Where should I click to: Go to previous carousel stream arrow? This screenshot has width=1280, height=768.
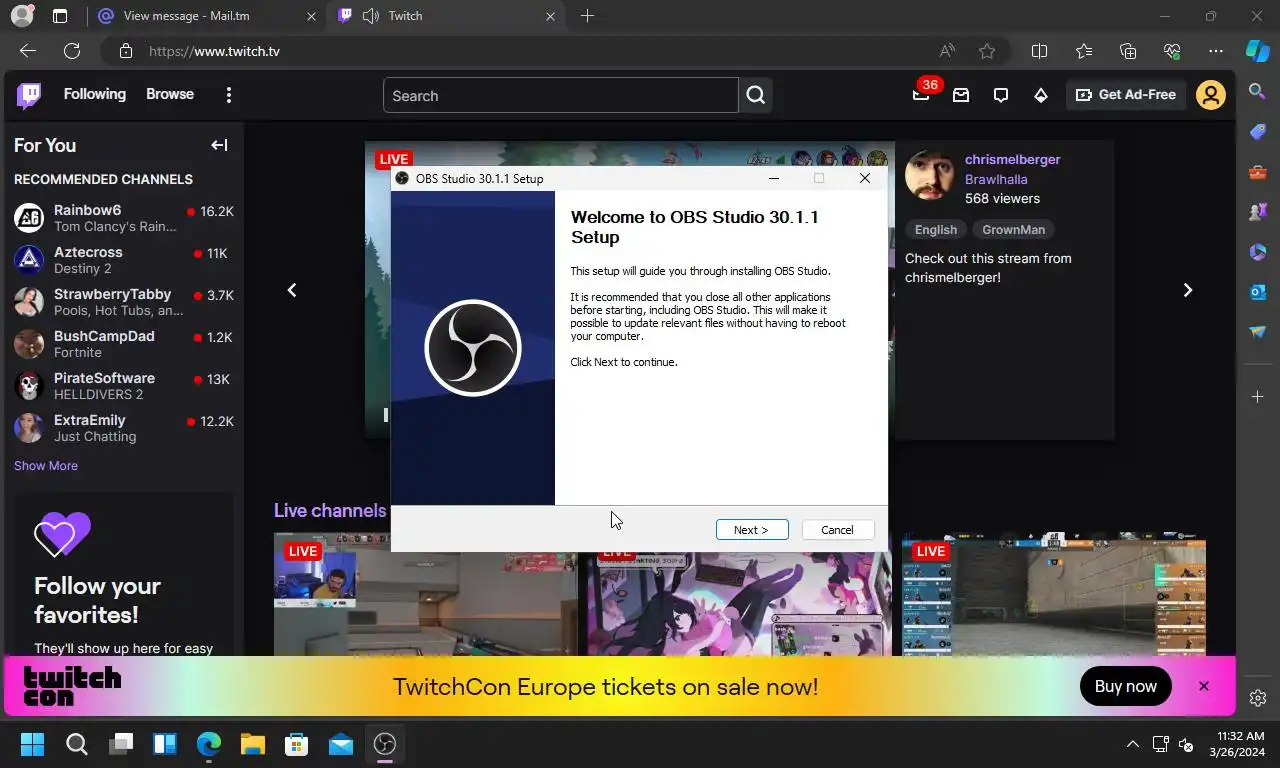click(292, 290)
